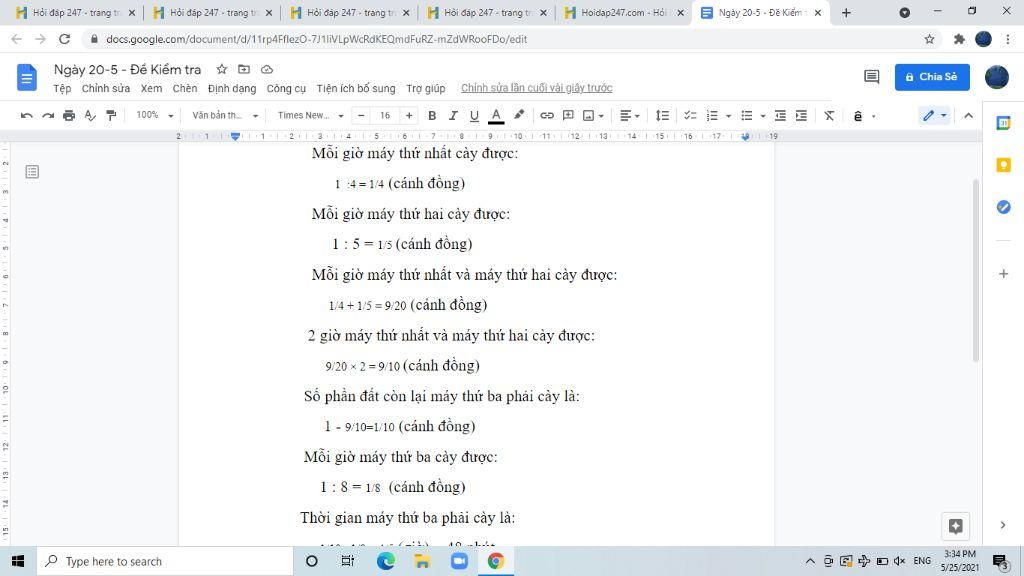
Task: Open line and paragraph spacing
Action: click(x=662, y=116)
